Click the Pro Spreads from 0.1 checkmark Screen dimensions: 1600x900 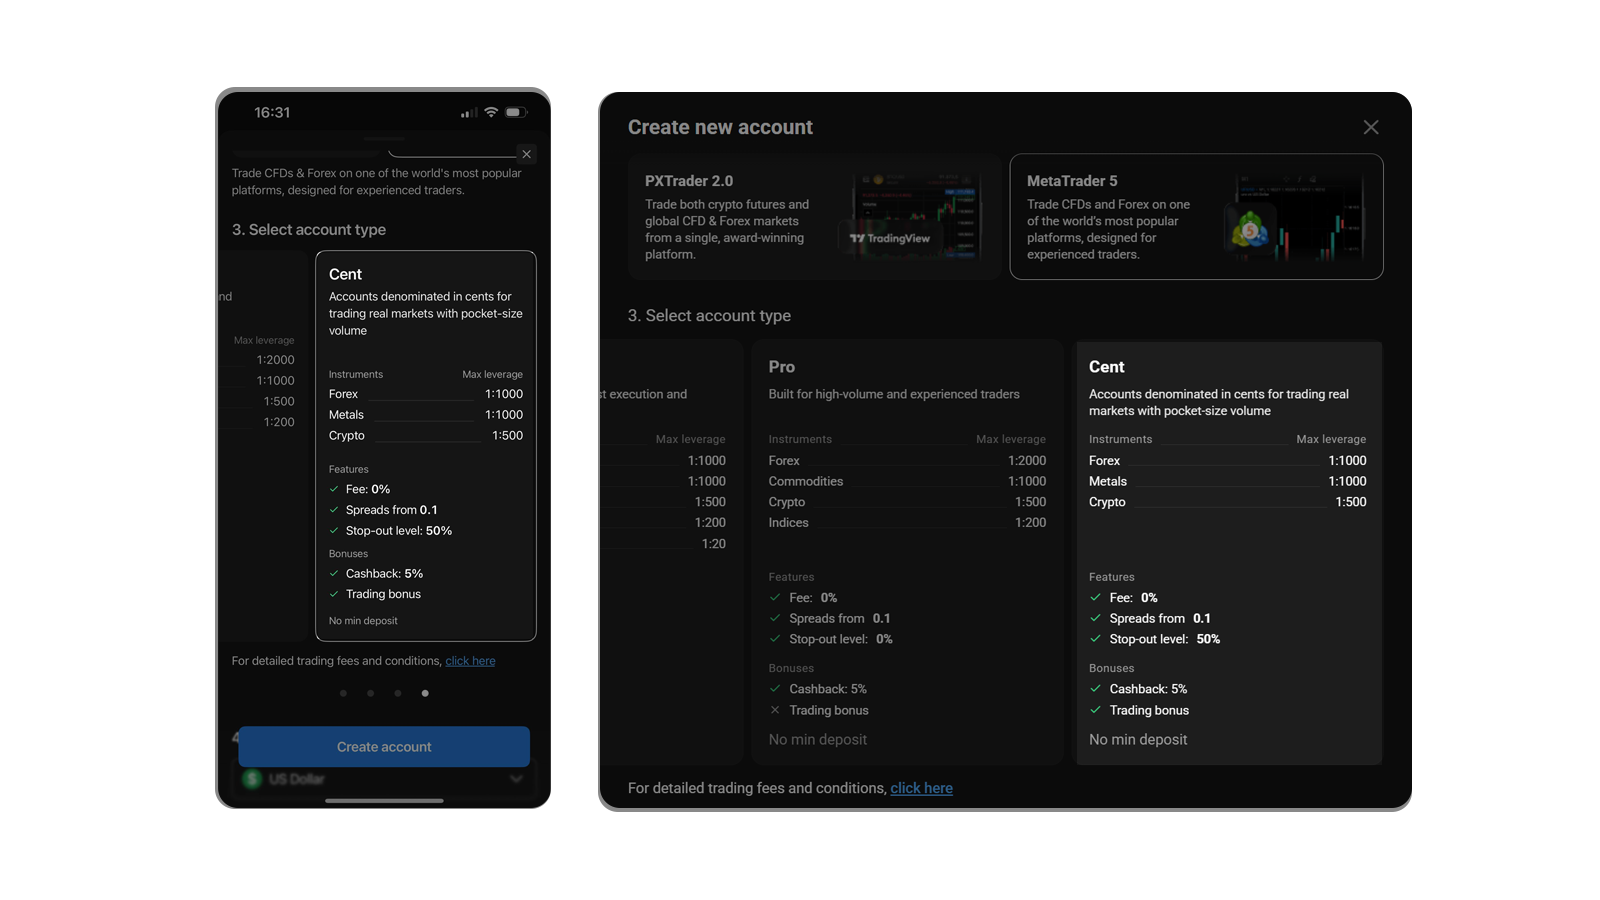[775, 618]
